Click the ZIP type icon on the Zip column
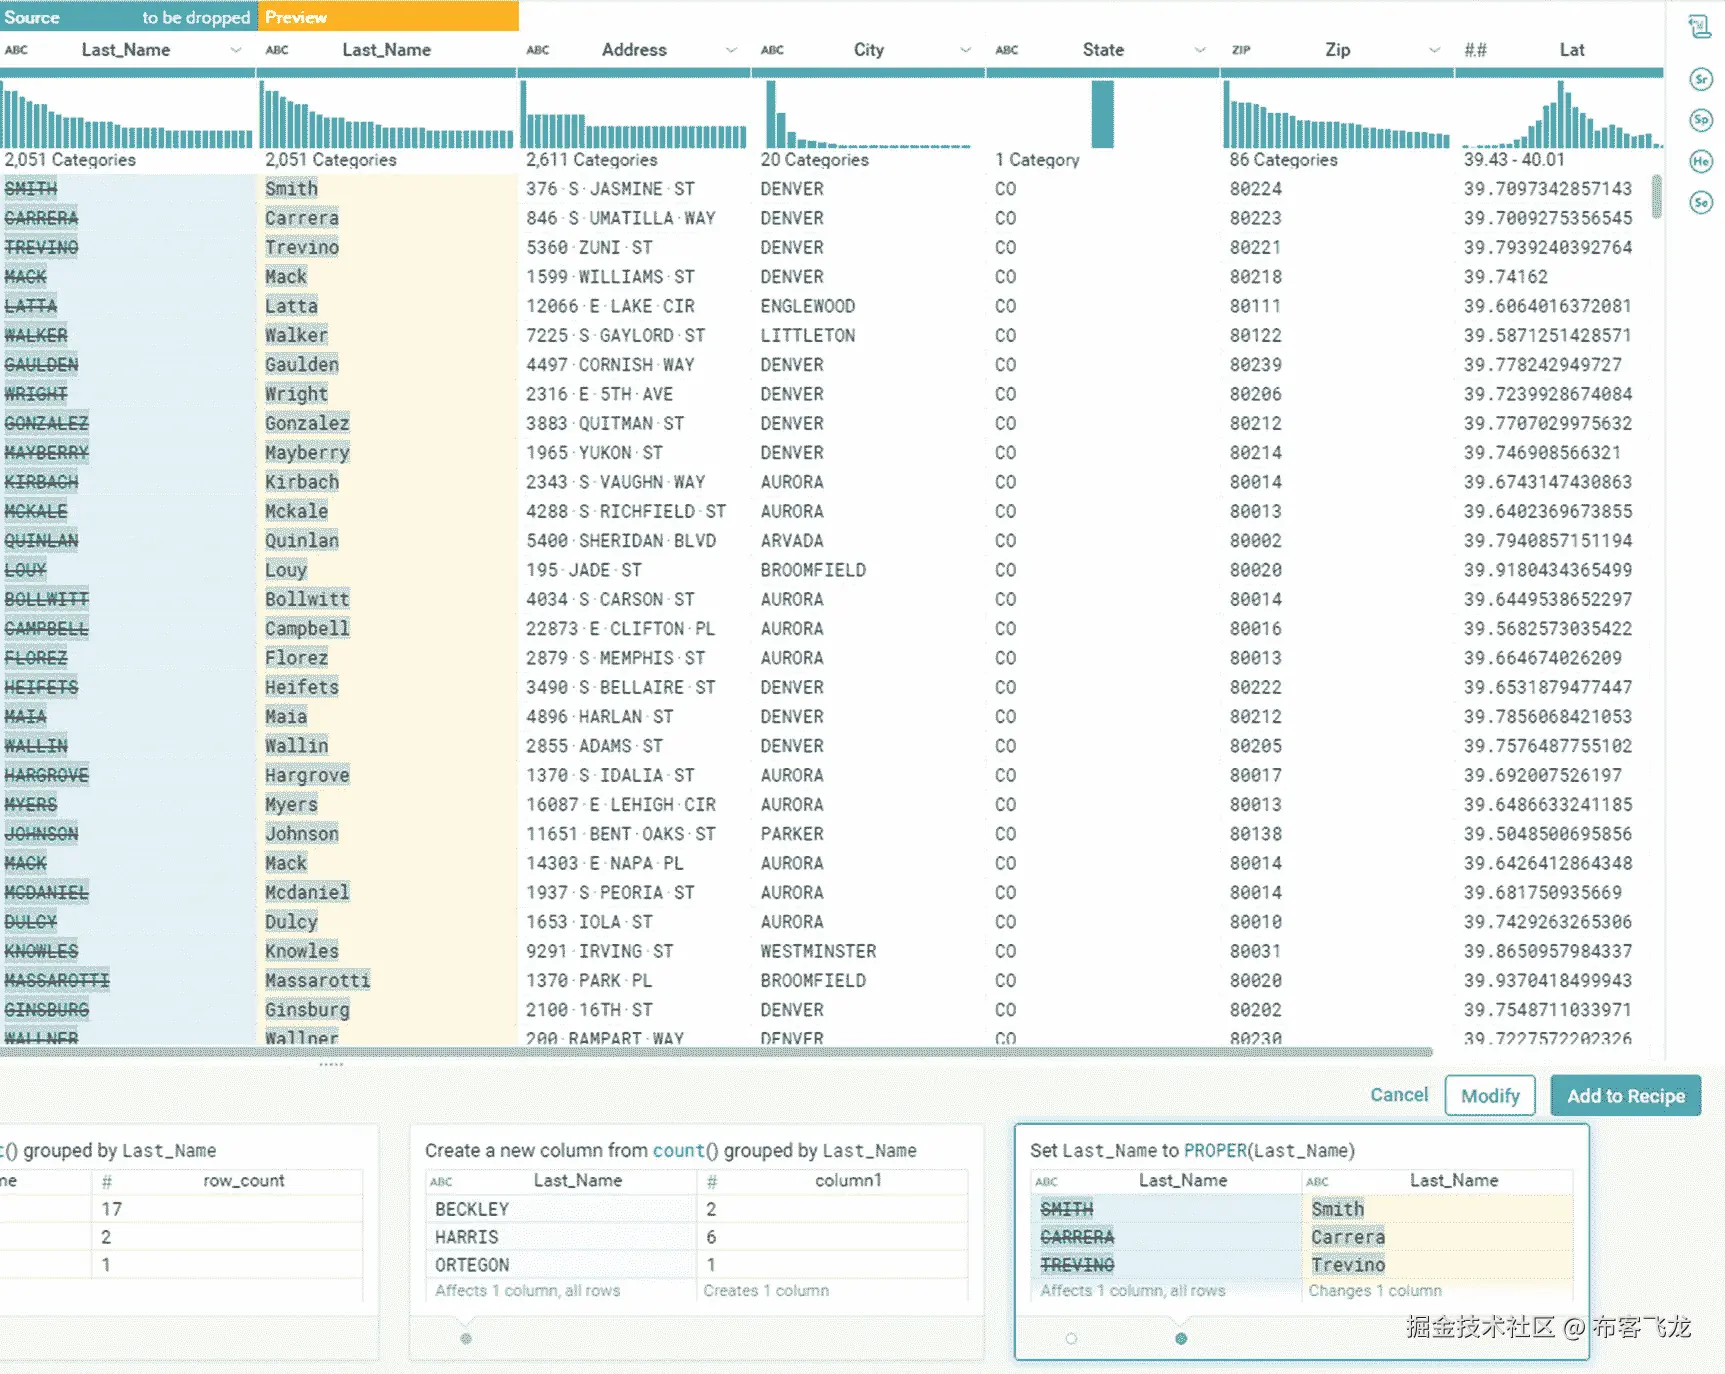The height and width of the screenshot is (1374, 1725). [1241, 49]
